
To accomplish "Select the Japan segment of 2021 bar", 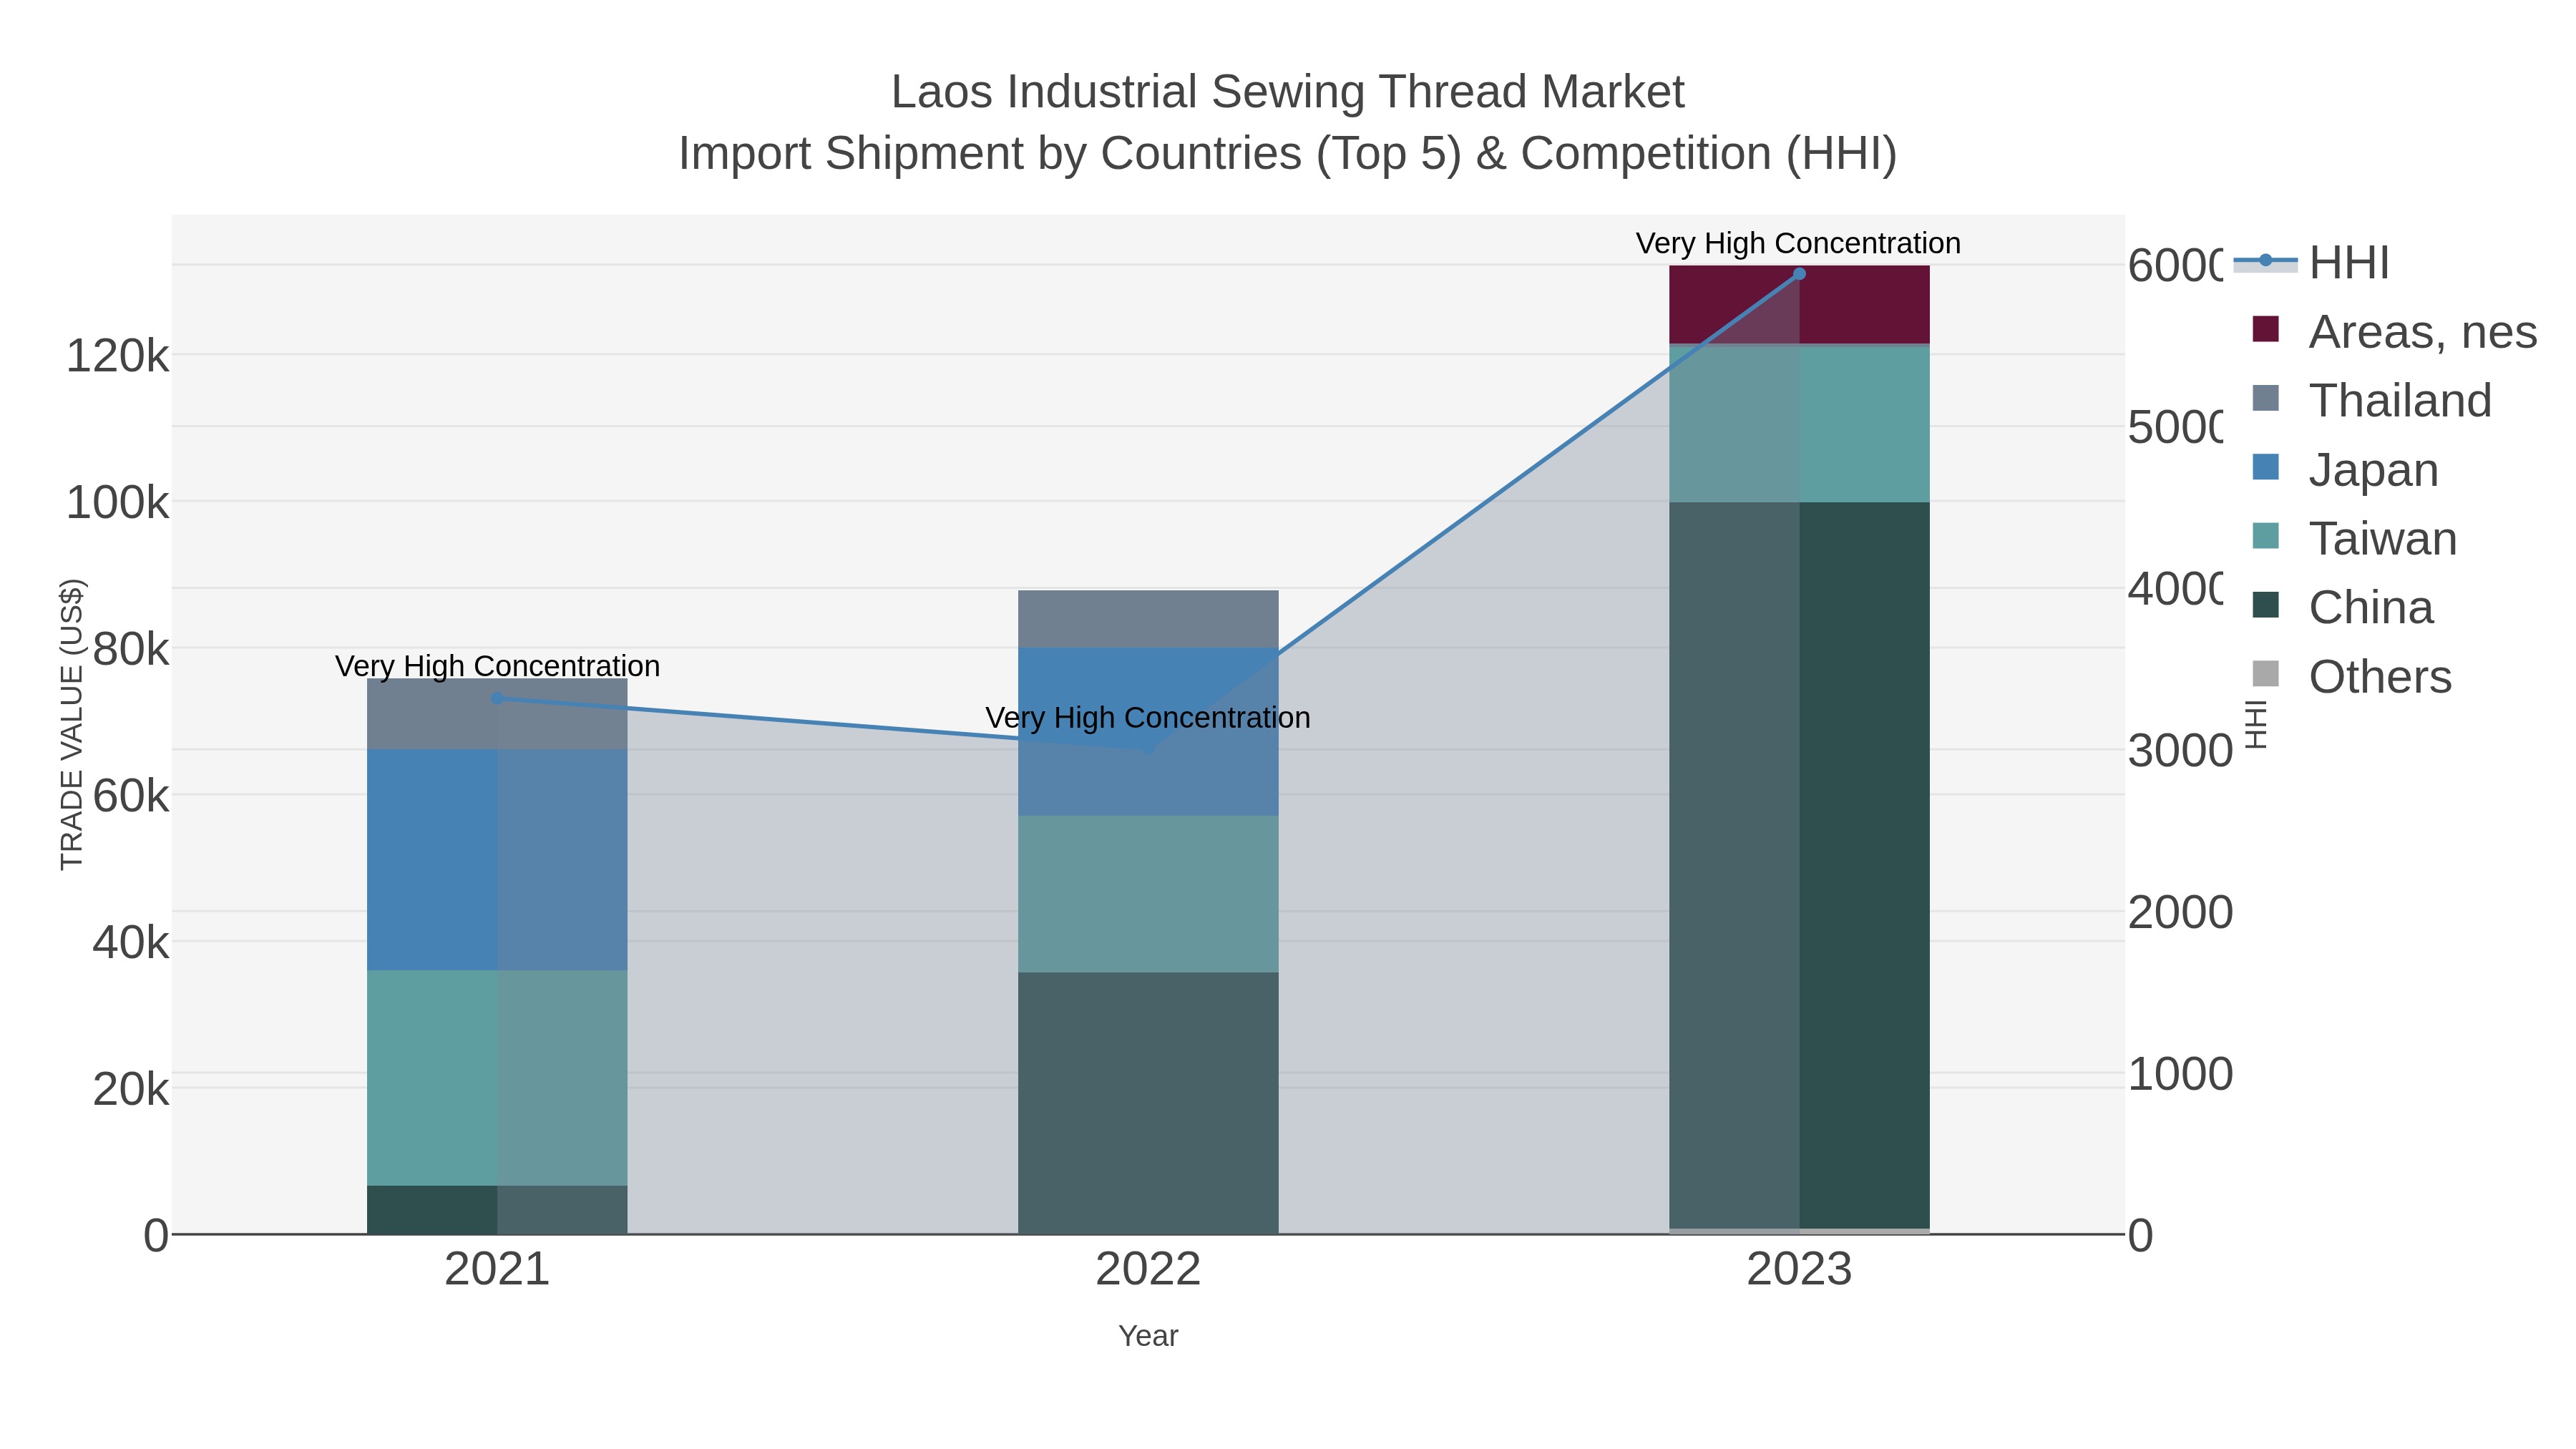I will point(497,860).
